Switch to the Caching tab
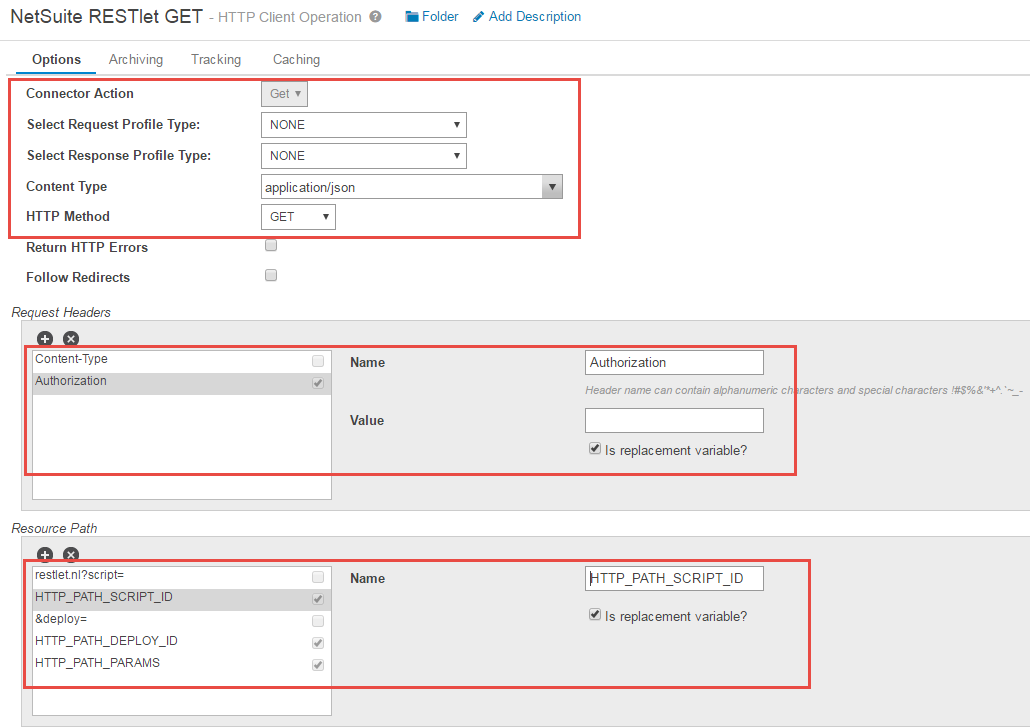 (x=296, y=59)
